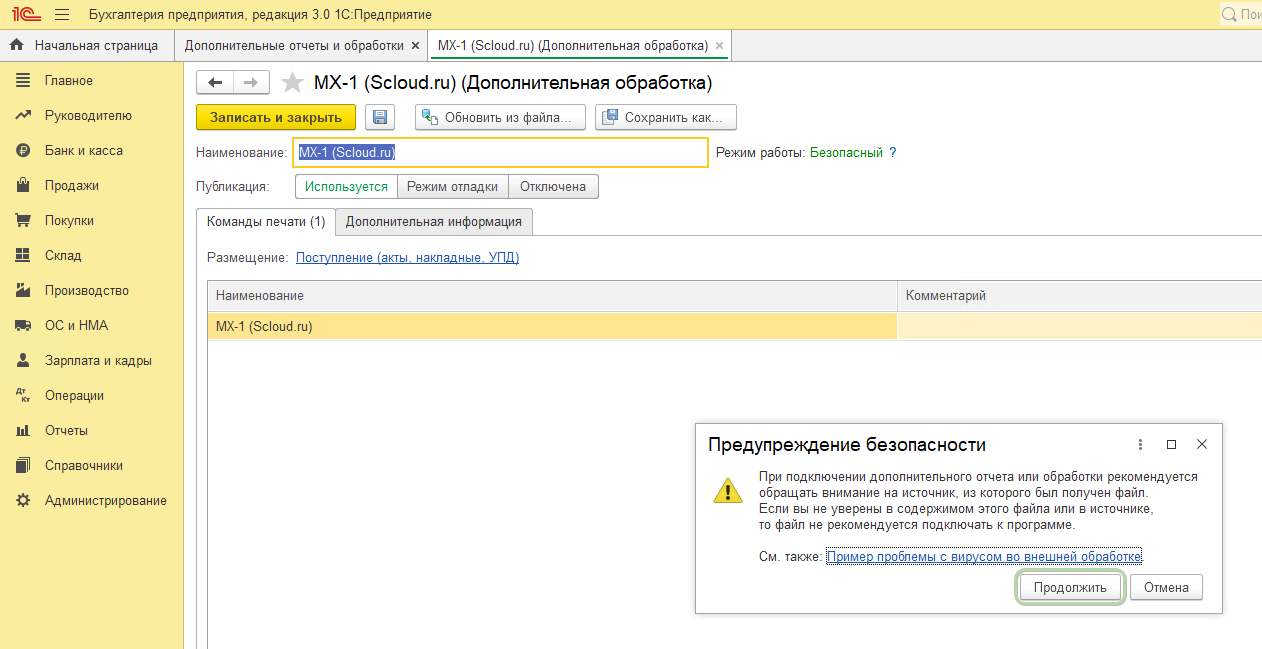
Task: Go back with the left arrow button
Action: click(215, 82)
